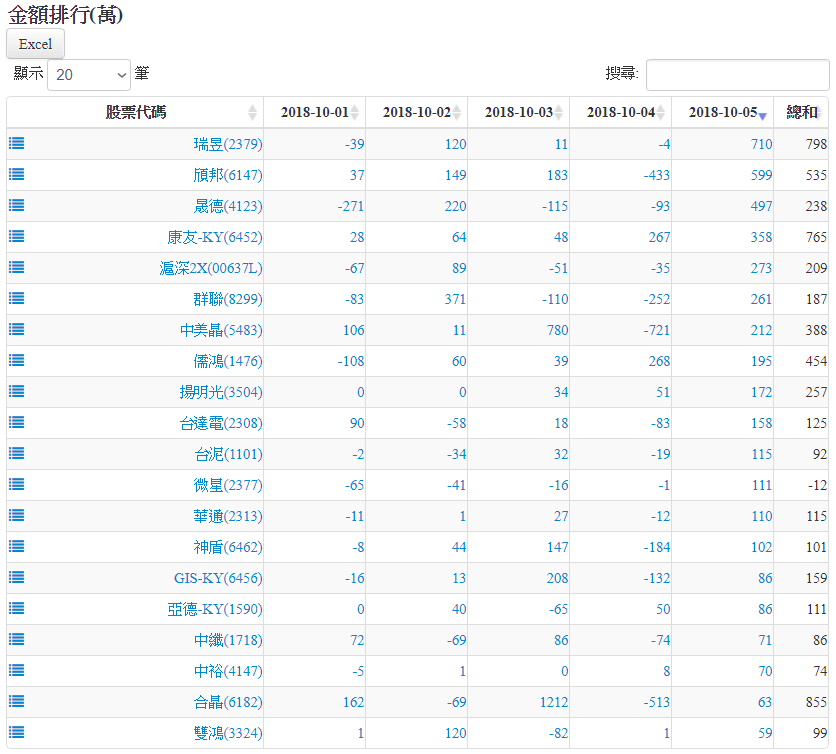Open 滬深2X(00637L) stock link

point(210,268)
